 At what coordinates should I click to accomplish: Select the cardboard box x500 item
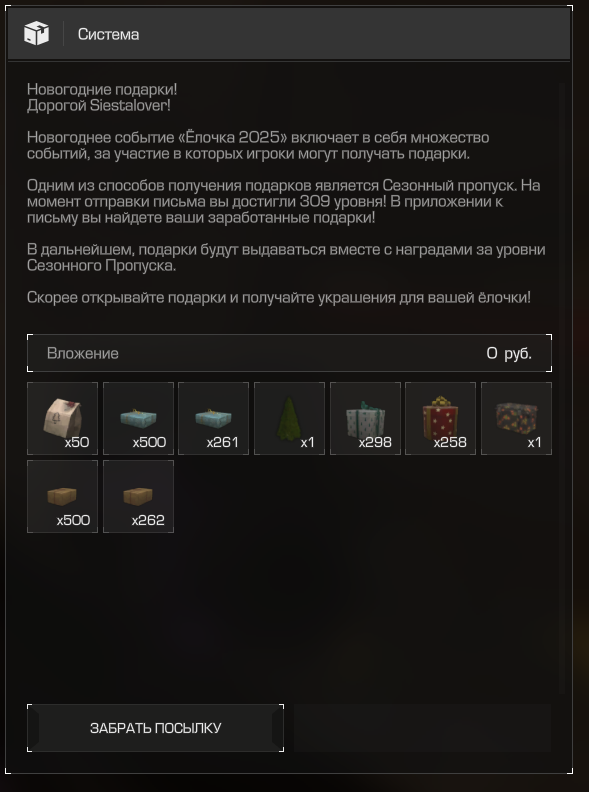(x=62, y=496)
